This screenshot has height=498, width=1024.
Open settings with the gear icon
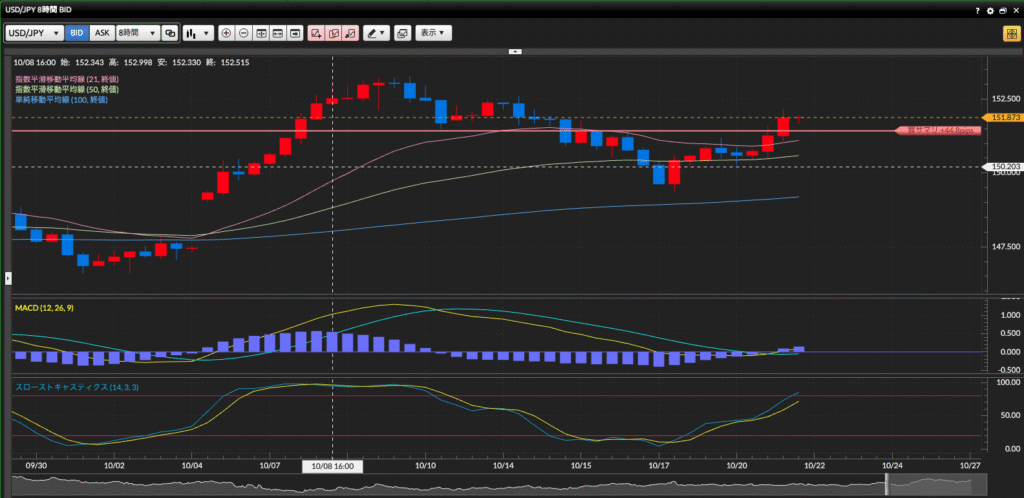990,10
